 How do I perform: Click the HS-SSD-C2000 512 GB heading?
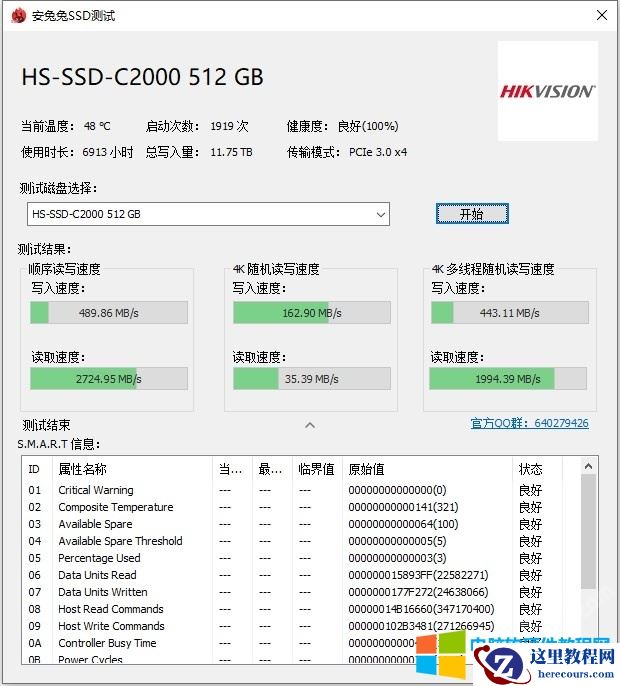(x=143, y=77)
